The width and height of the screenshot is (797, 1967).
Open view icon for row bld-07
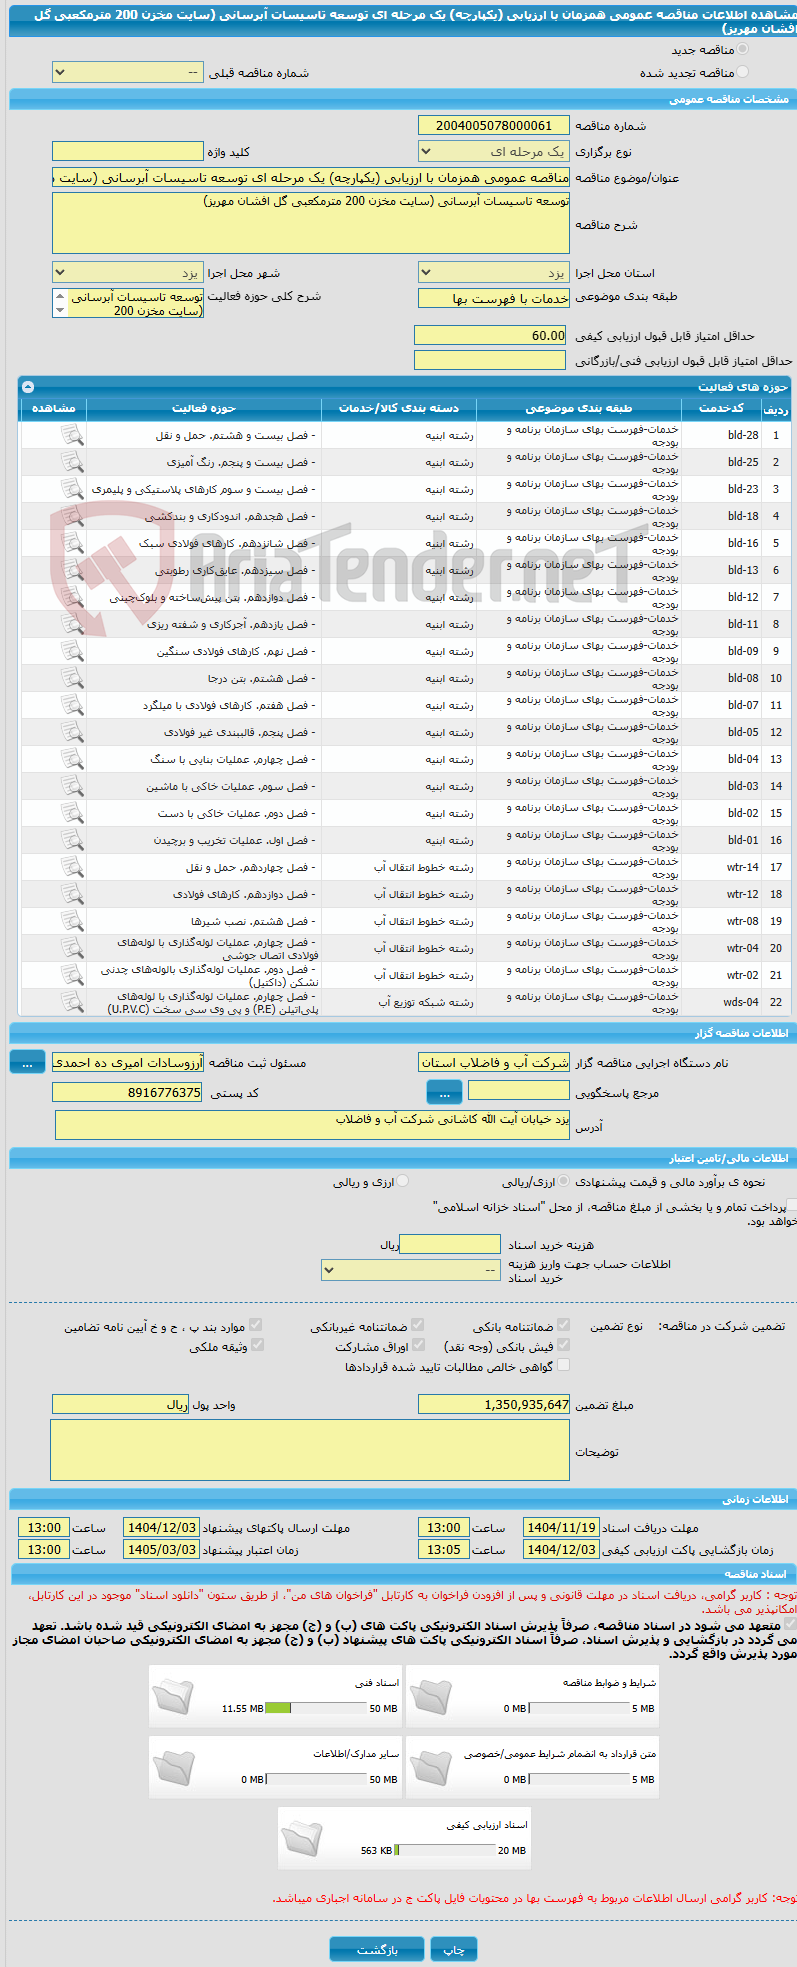(x=72, y=705)
